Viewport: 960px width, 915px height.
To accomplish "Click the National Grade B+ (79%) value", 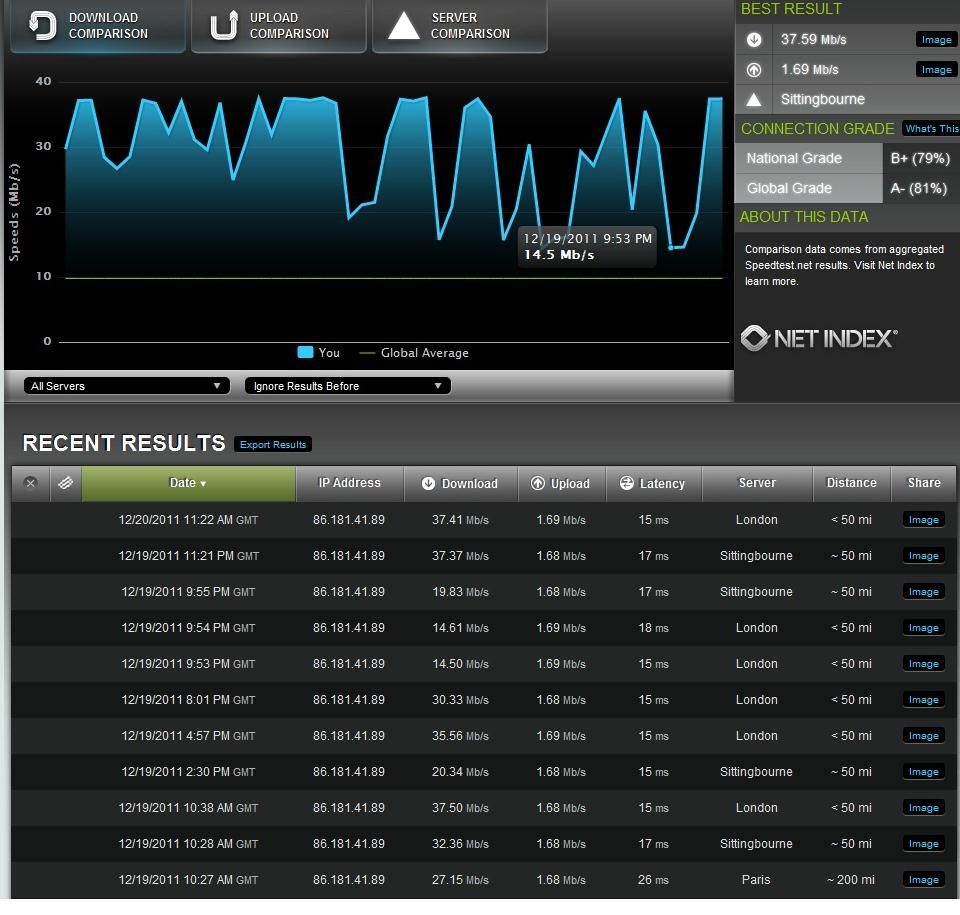I will click(920, 158).
